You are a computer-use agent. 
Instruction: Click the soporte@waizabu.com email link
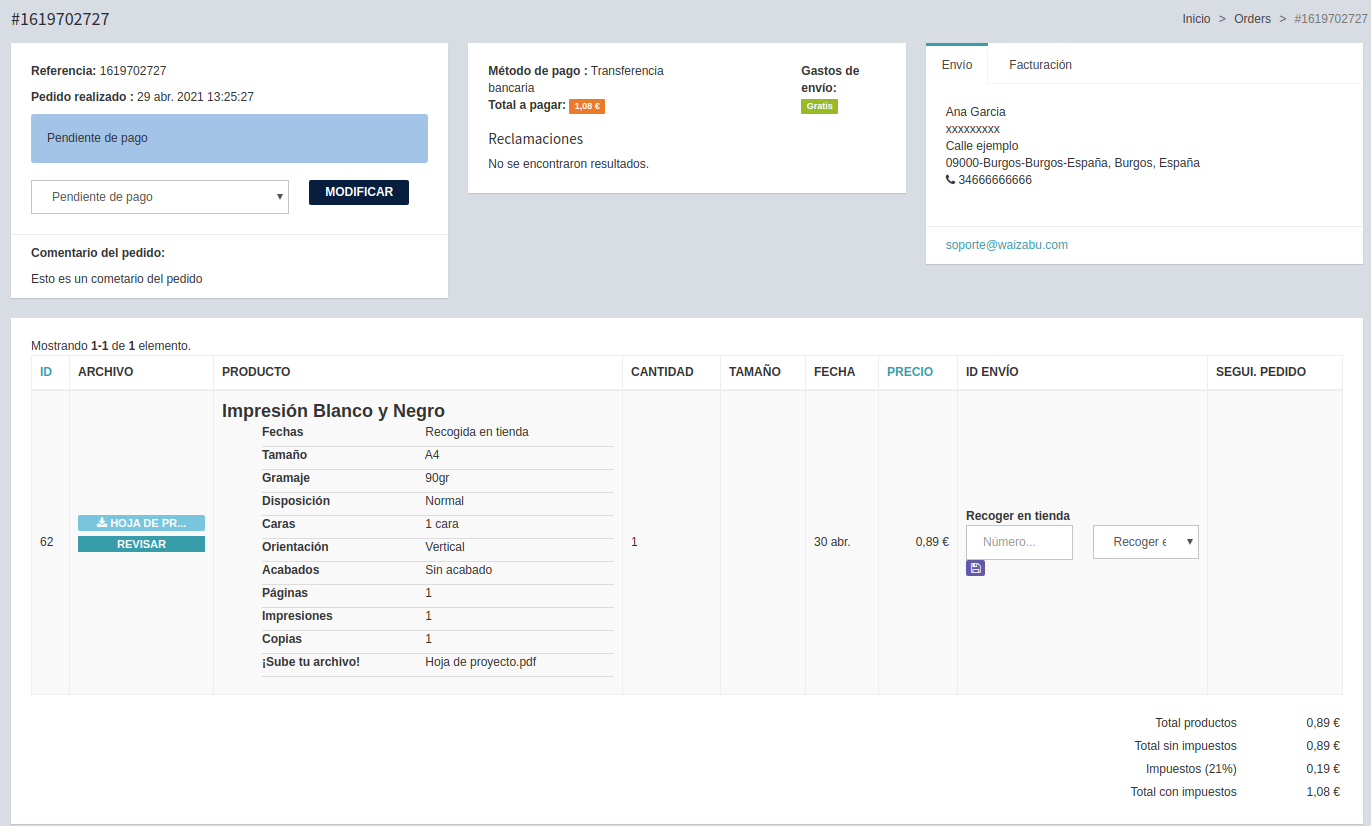[x=1007, y=245]
